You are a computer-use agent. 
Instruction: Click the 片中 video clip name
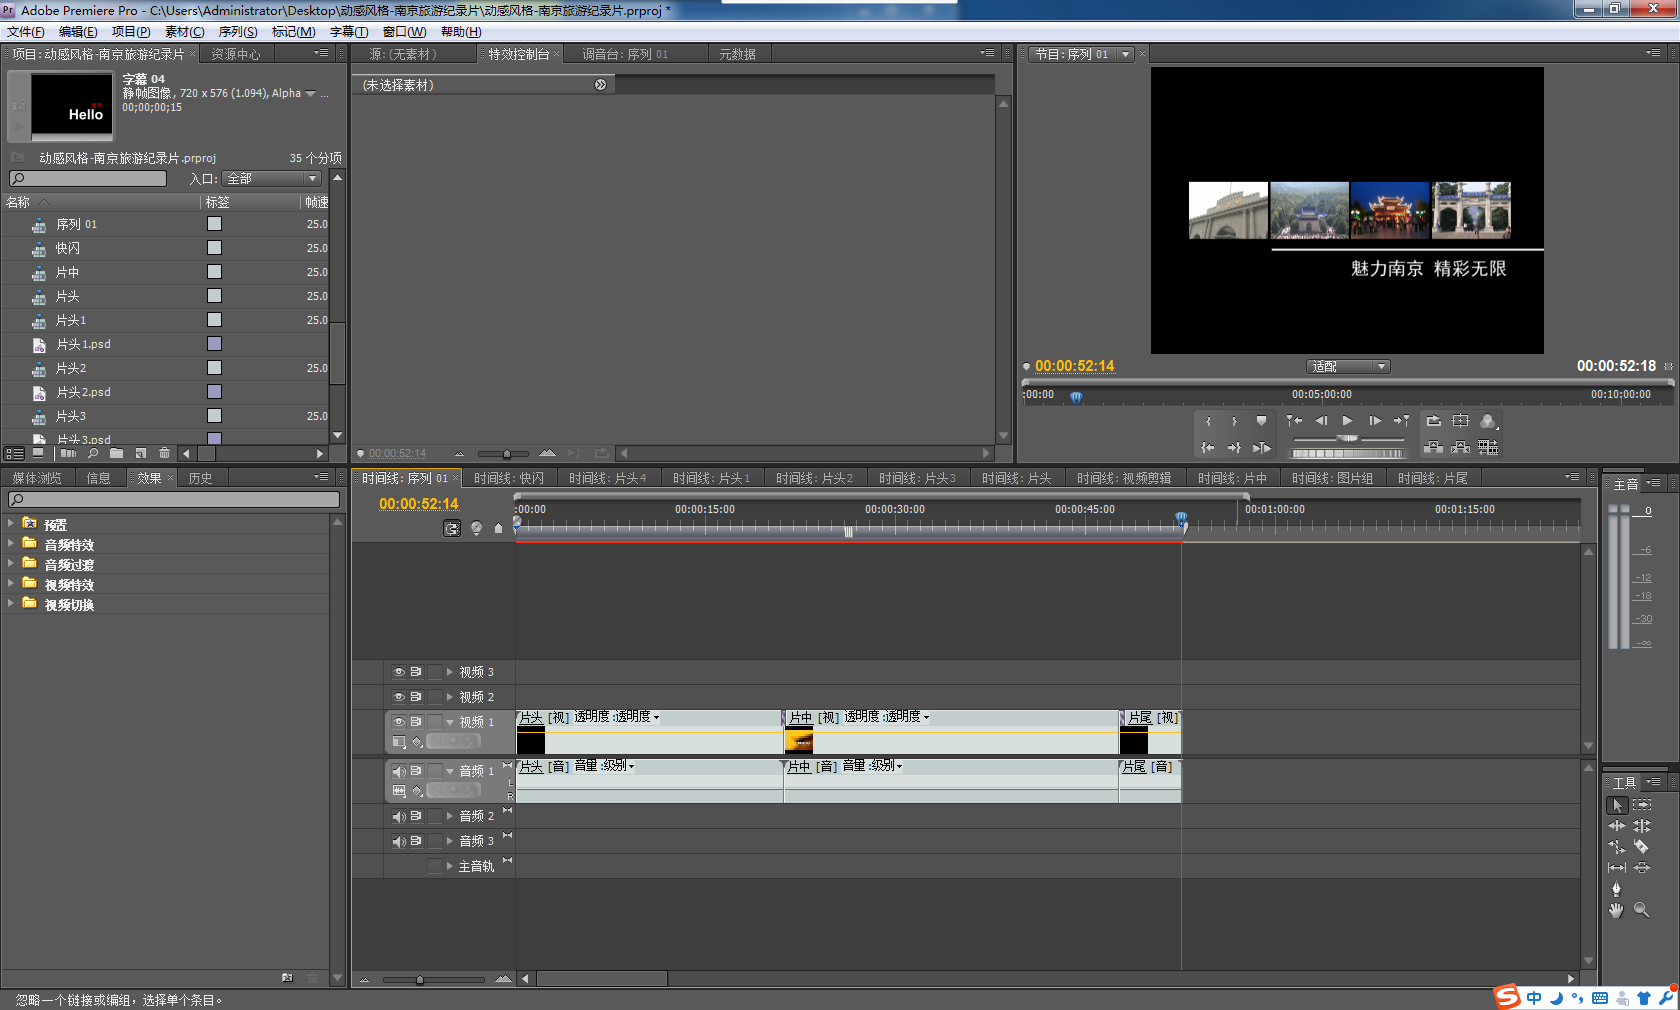tap(800, 717)
